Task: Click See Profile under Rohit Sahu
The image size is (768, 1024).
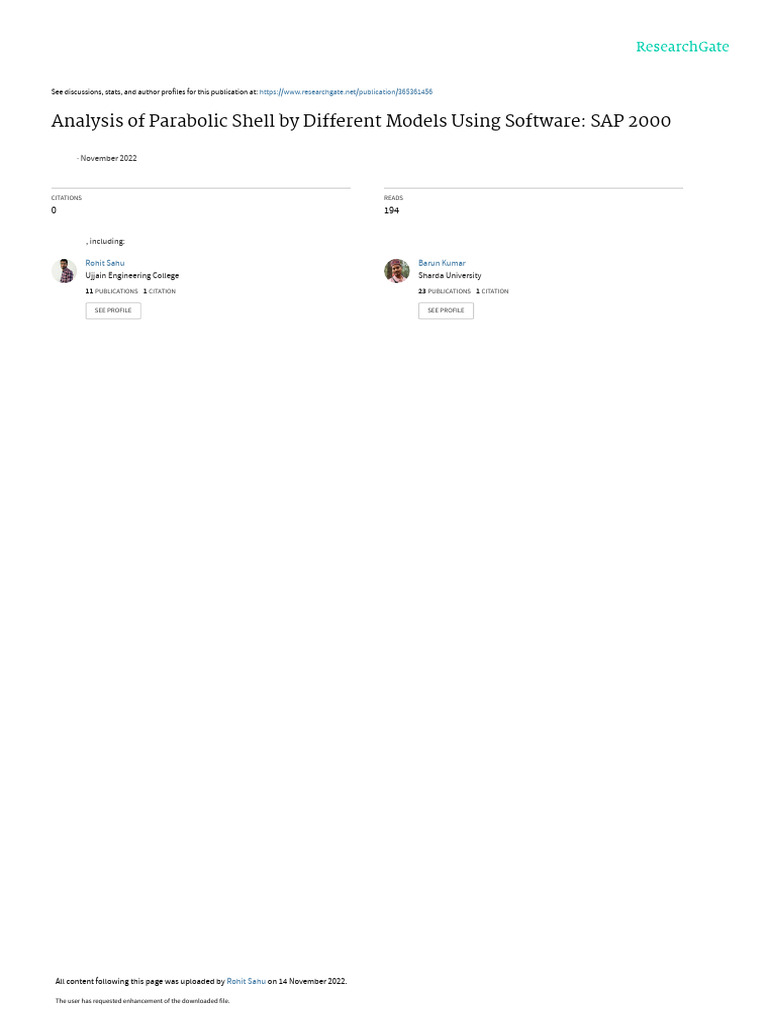Action: click(113, 310)
